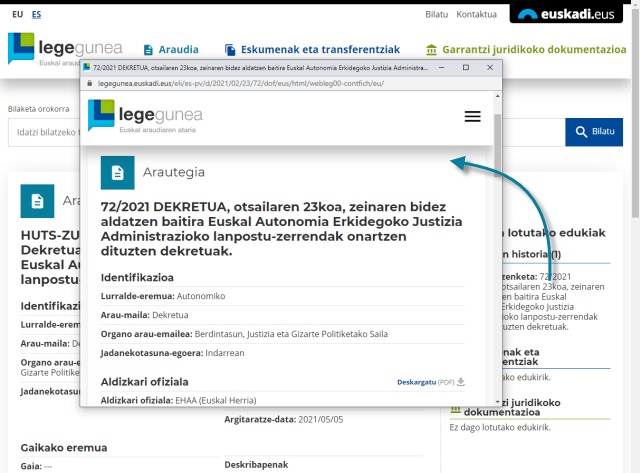Click the padlock icon in popup address bar
Screen dimensions: 640x473
click(91, 84)
